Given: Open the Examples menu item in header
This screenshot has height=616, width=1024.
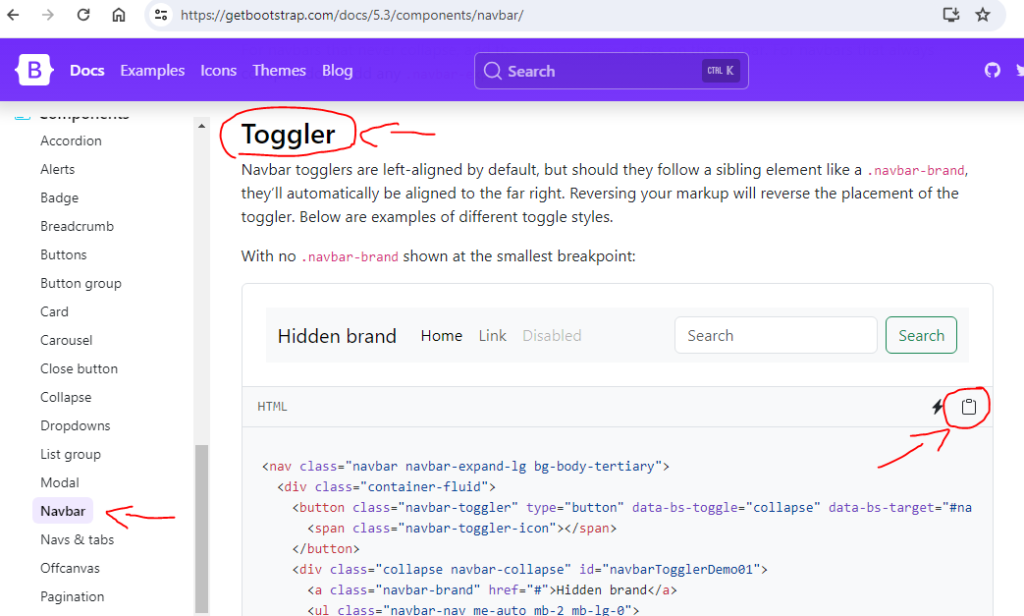Looking at the screenshot, I should click(x=152, y=70).
